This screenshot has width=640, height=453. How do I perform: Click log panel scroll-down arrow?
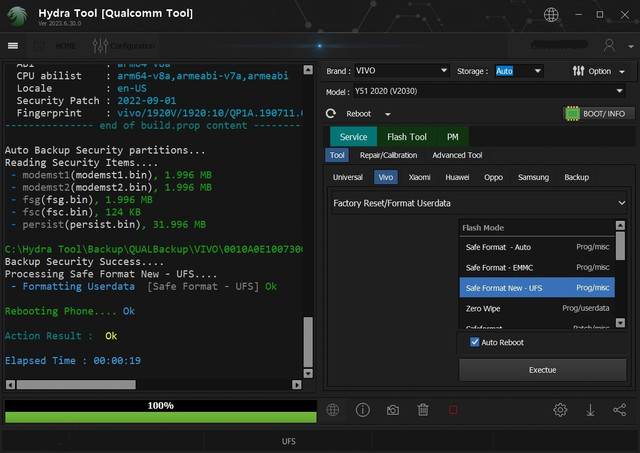point(308,373)
